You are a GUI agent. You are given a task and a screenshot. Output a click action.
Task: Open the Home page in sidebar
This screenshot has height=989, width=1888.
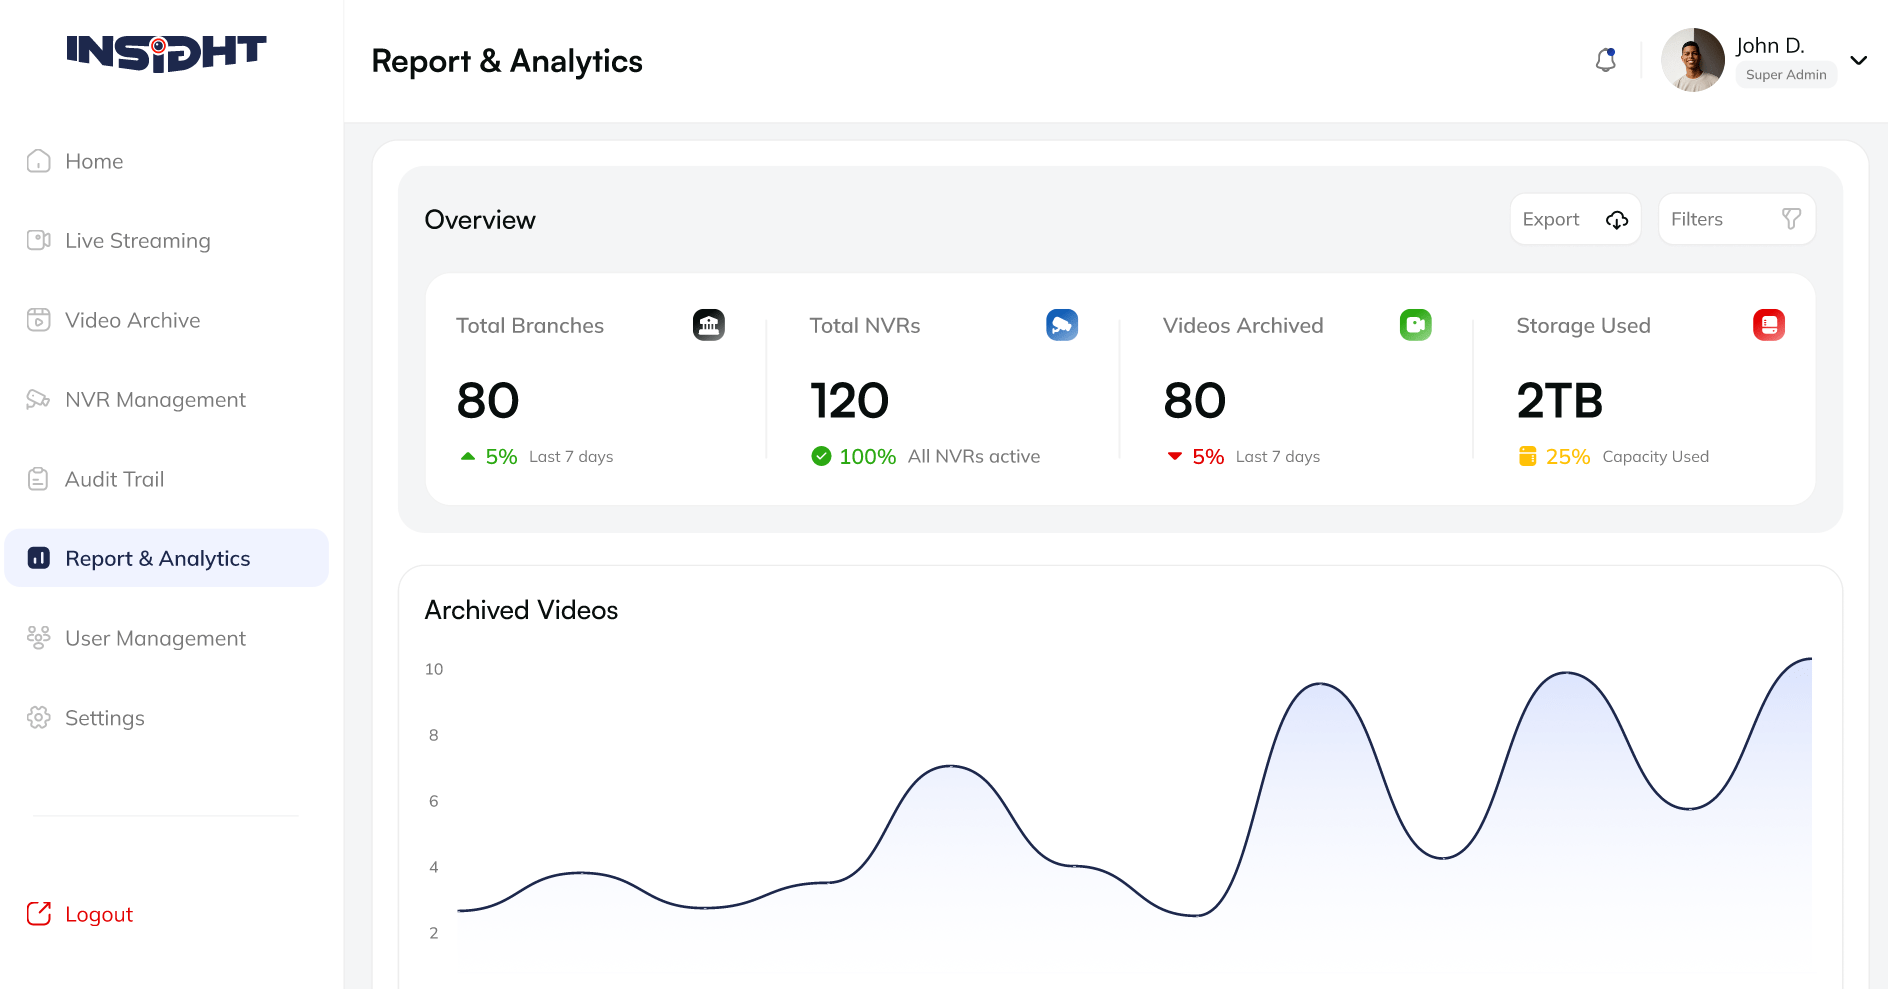coord(94,161)
